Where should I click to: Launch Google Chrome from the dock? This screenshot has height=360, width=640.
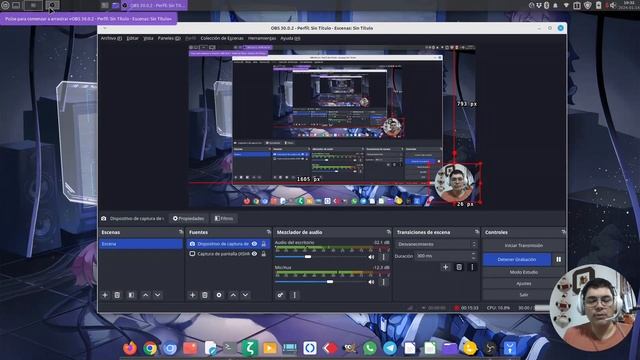[150, 348]
